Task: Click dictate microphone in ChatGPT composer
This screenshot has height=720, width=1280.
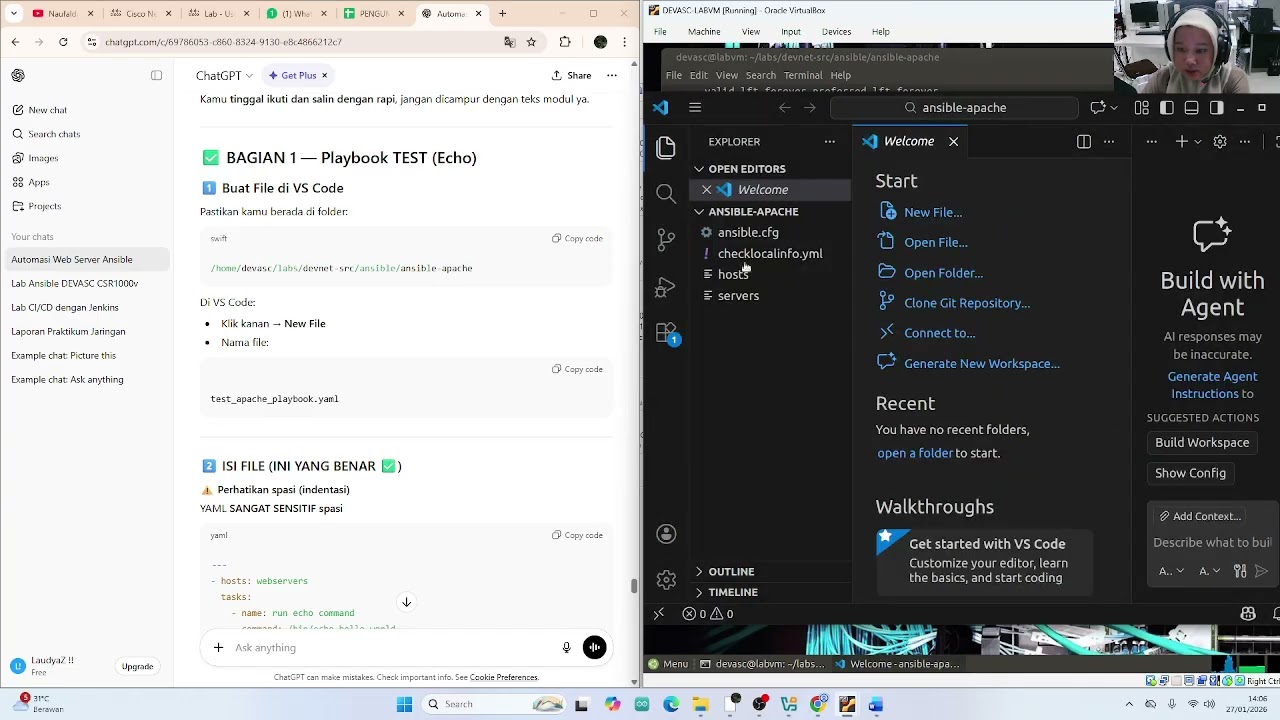Action: 566,648
